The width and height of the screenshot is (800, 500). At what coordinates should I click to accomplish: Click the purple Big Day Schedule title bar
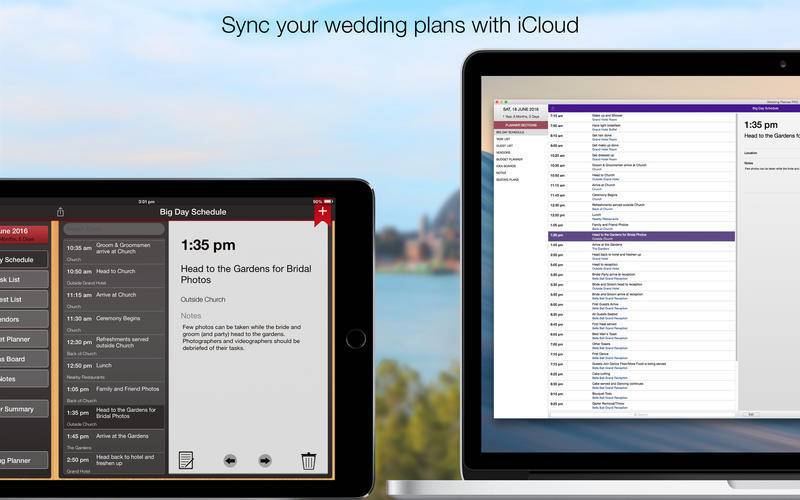pyautogui.click(x=674, y=108)
